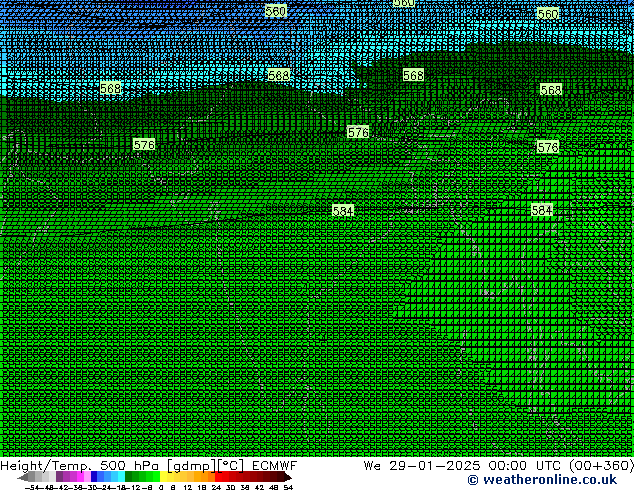This screenshot has width=634, height=490.
Task: Click the 0 legend tick value
Action: click(161, 487)
